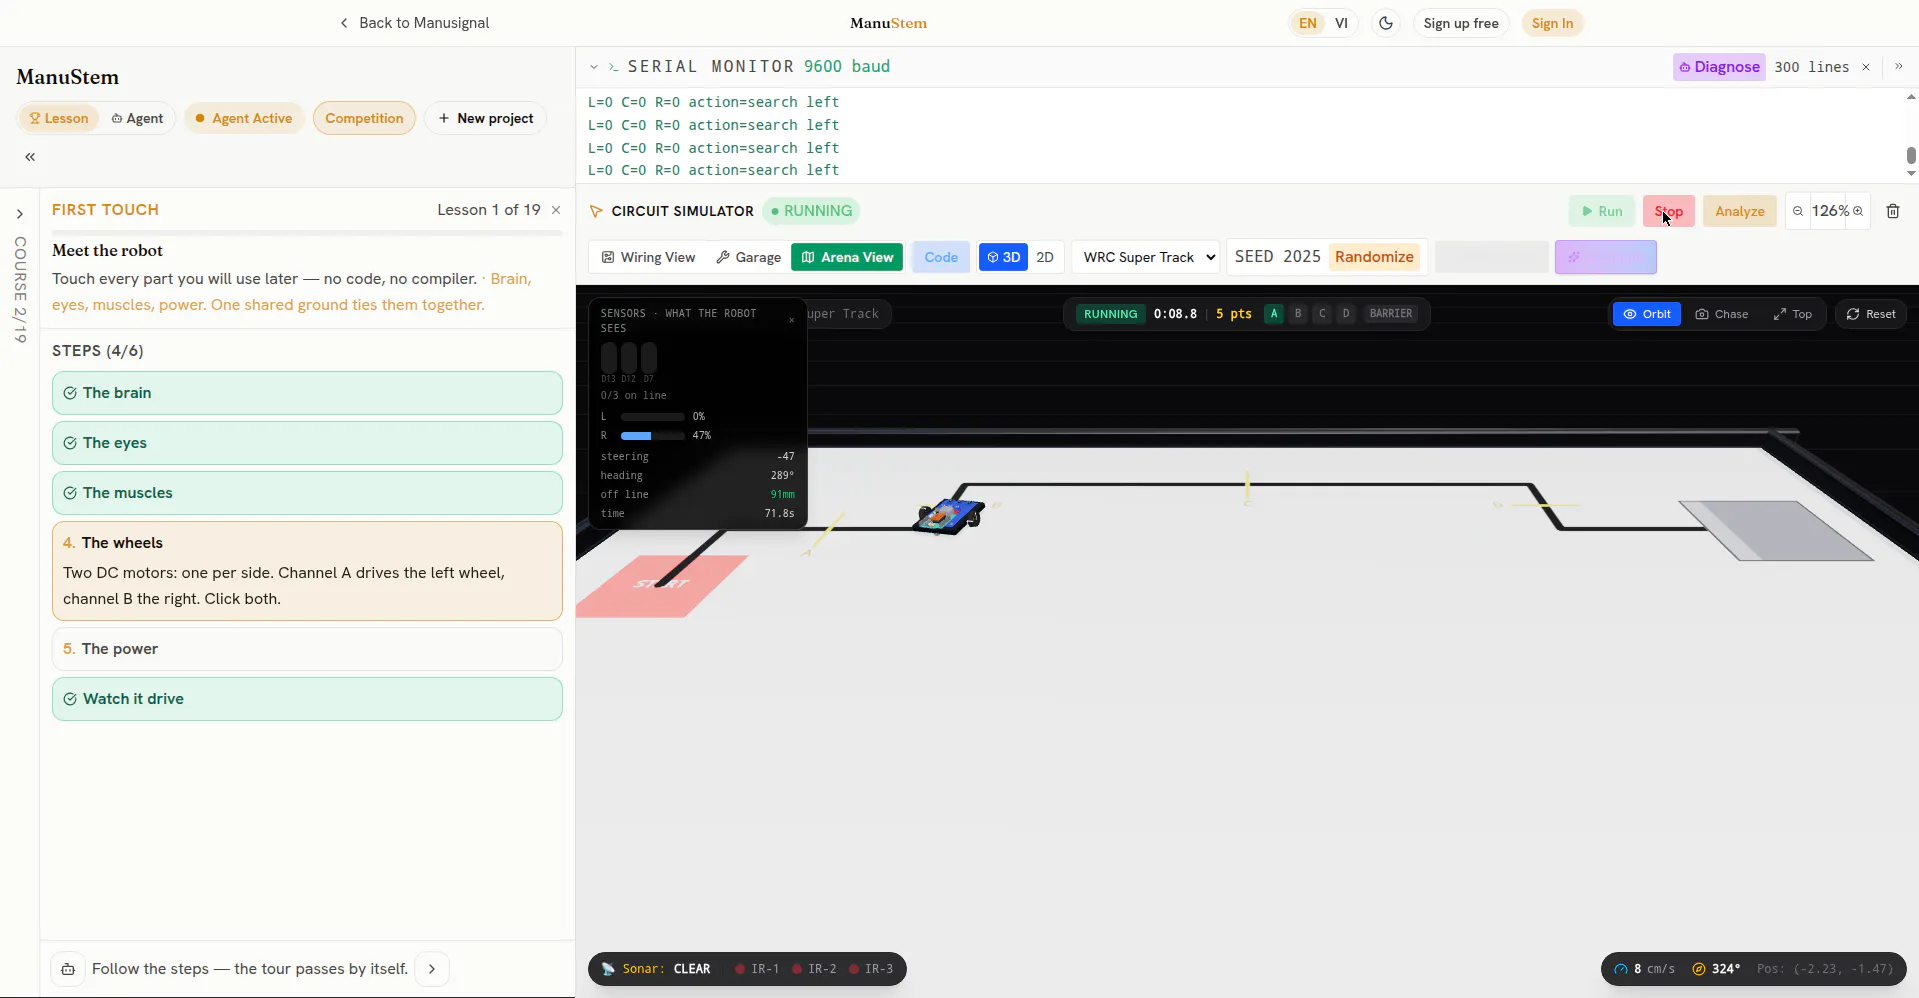1919x998 pixels.
Task: Expand the Course 2/19 side panel
Action: (x=19, y=214)
